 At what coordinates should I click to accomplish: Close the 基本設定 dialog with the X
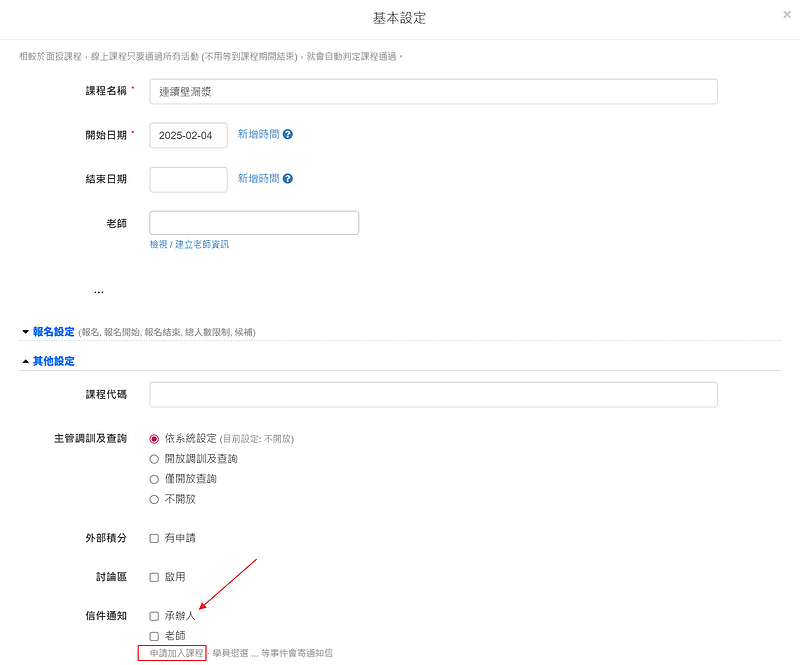[x=787, y=15]
